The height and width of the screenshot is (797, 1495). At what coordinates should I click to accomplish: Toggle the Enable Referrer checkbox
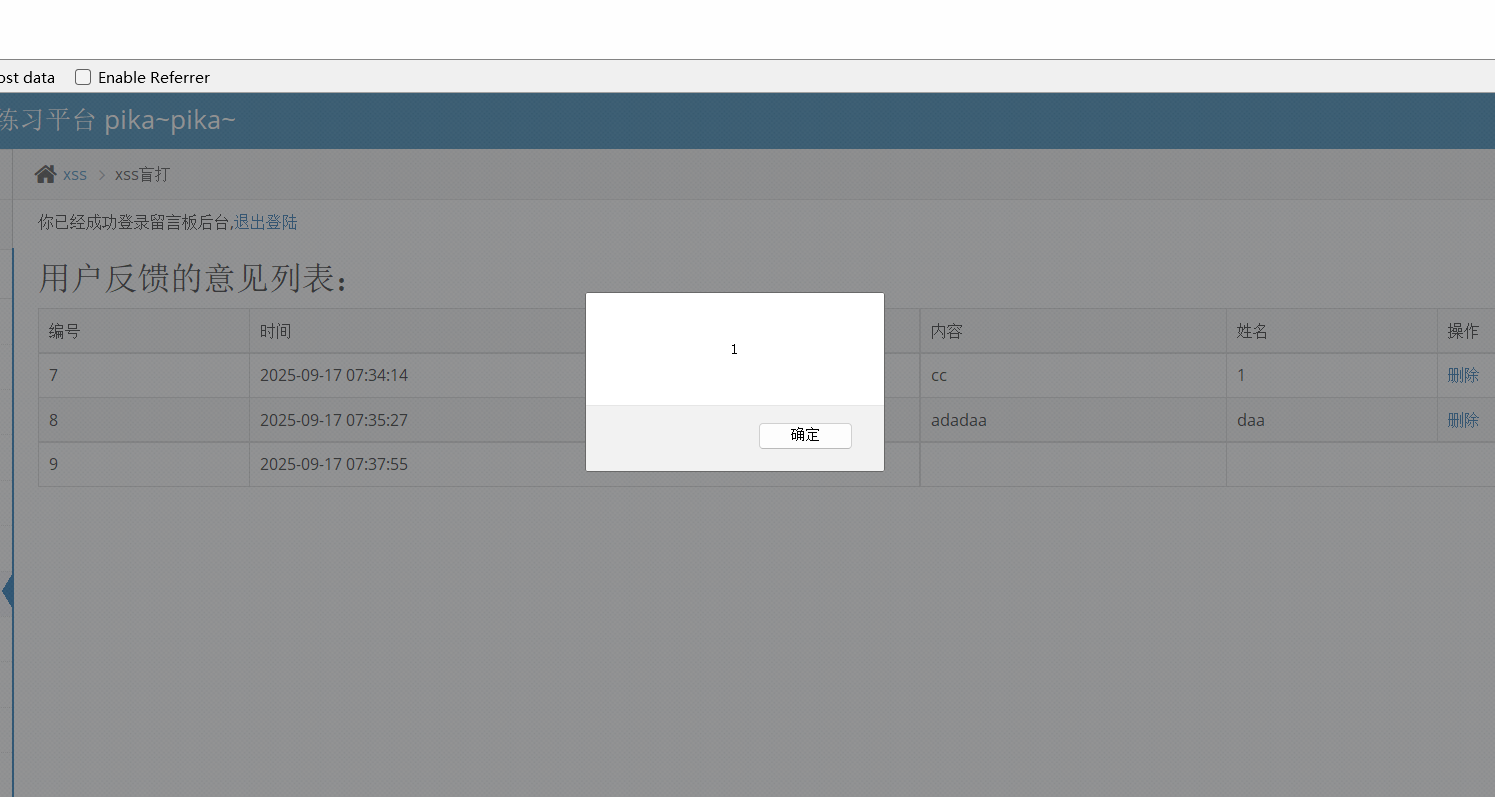[x=83, y=77]
